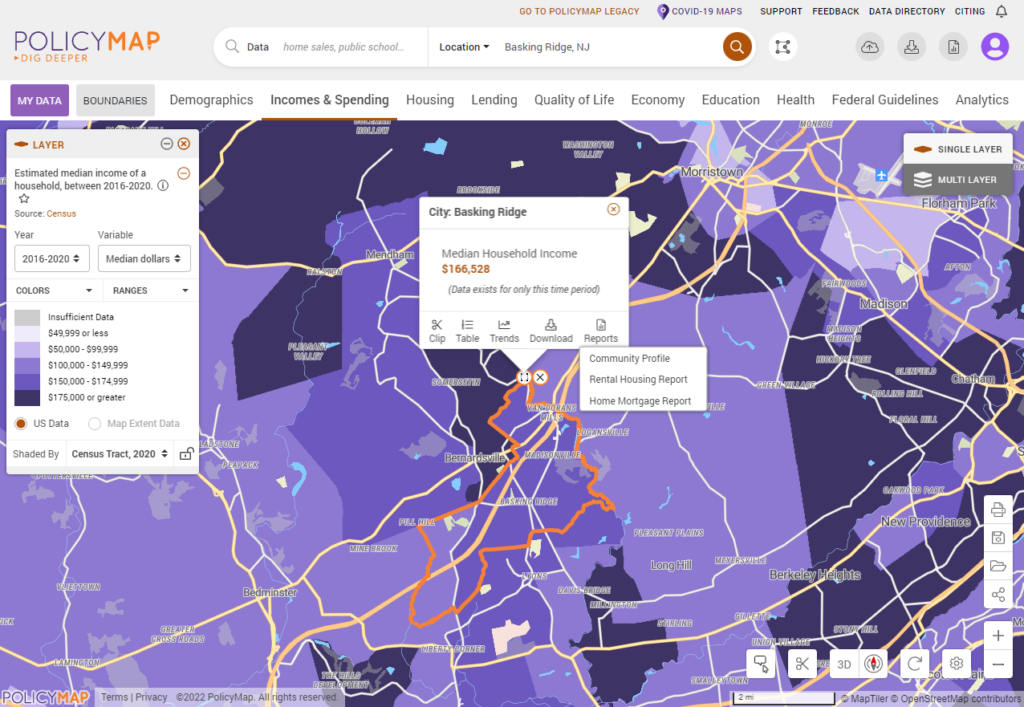
Task: Switch to Multi Layer mode
Action: pos(958,180)
